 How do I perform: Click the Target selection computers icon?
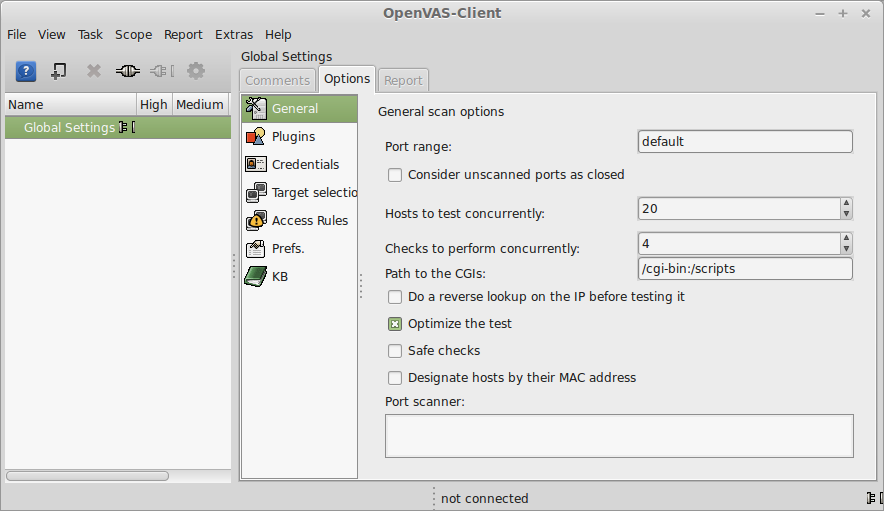[x=256, y=192]
